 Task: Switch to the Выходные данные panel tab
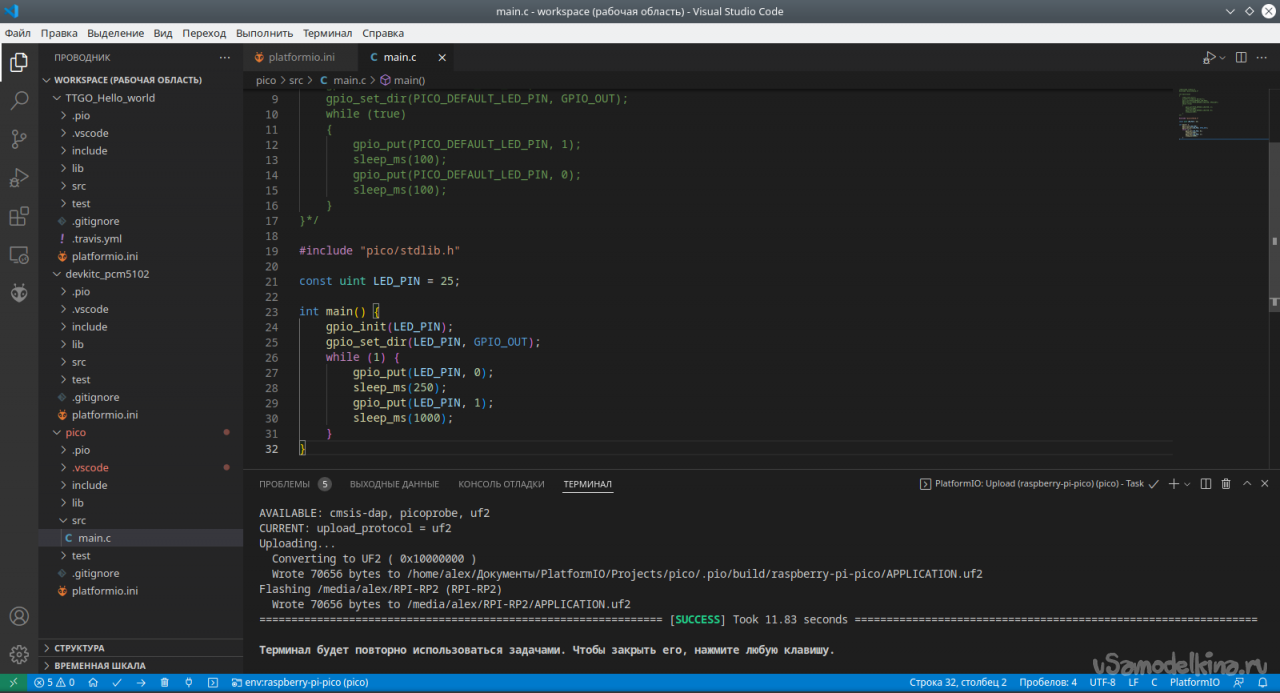394,484
